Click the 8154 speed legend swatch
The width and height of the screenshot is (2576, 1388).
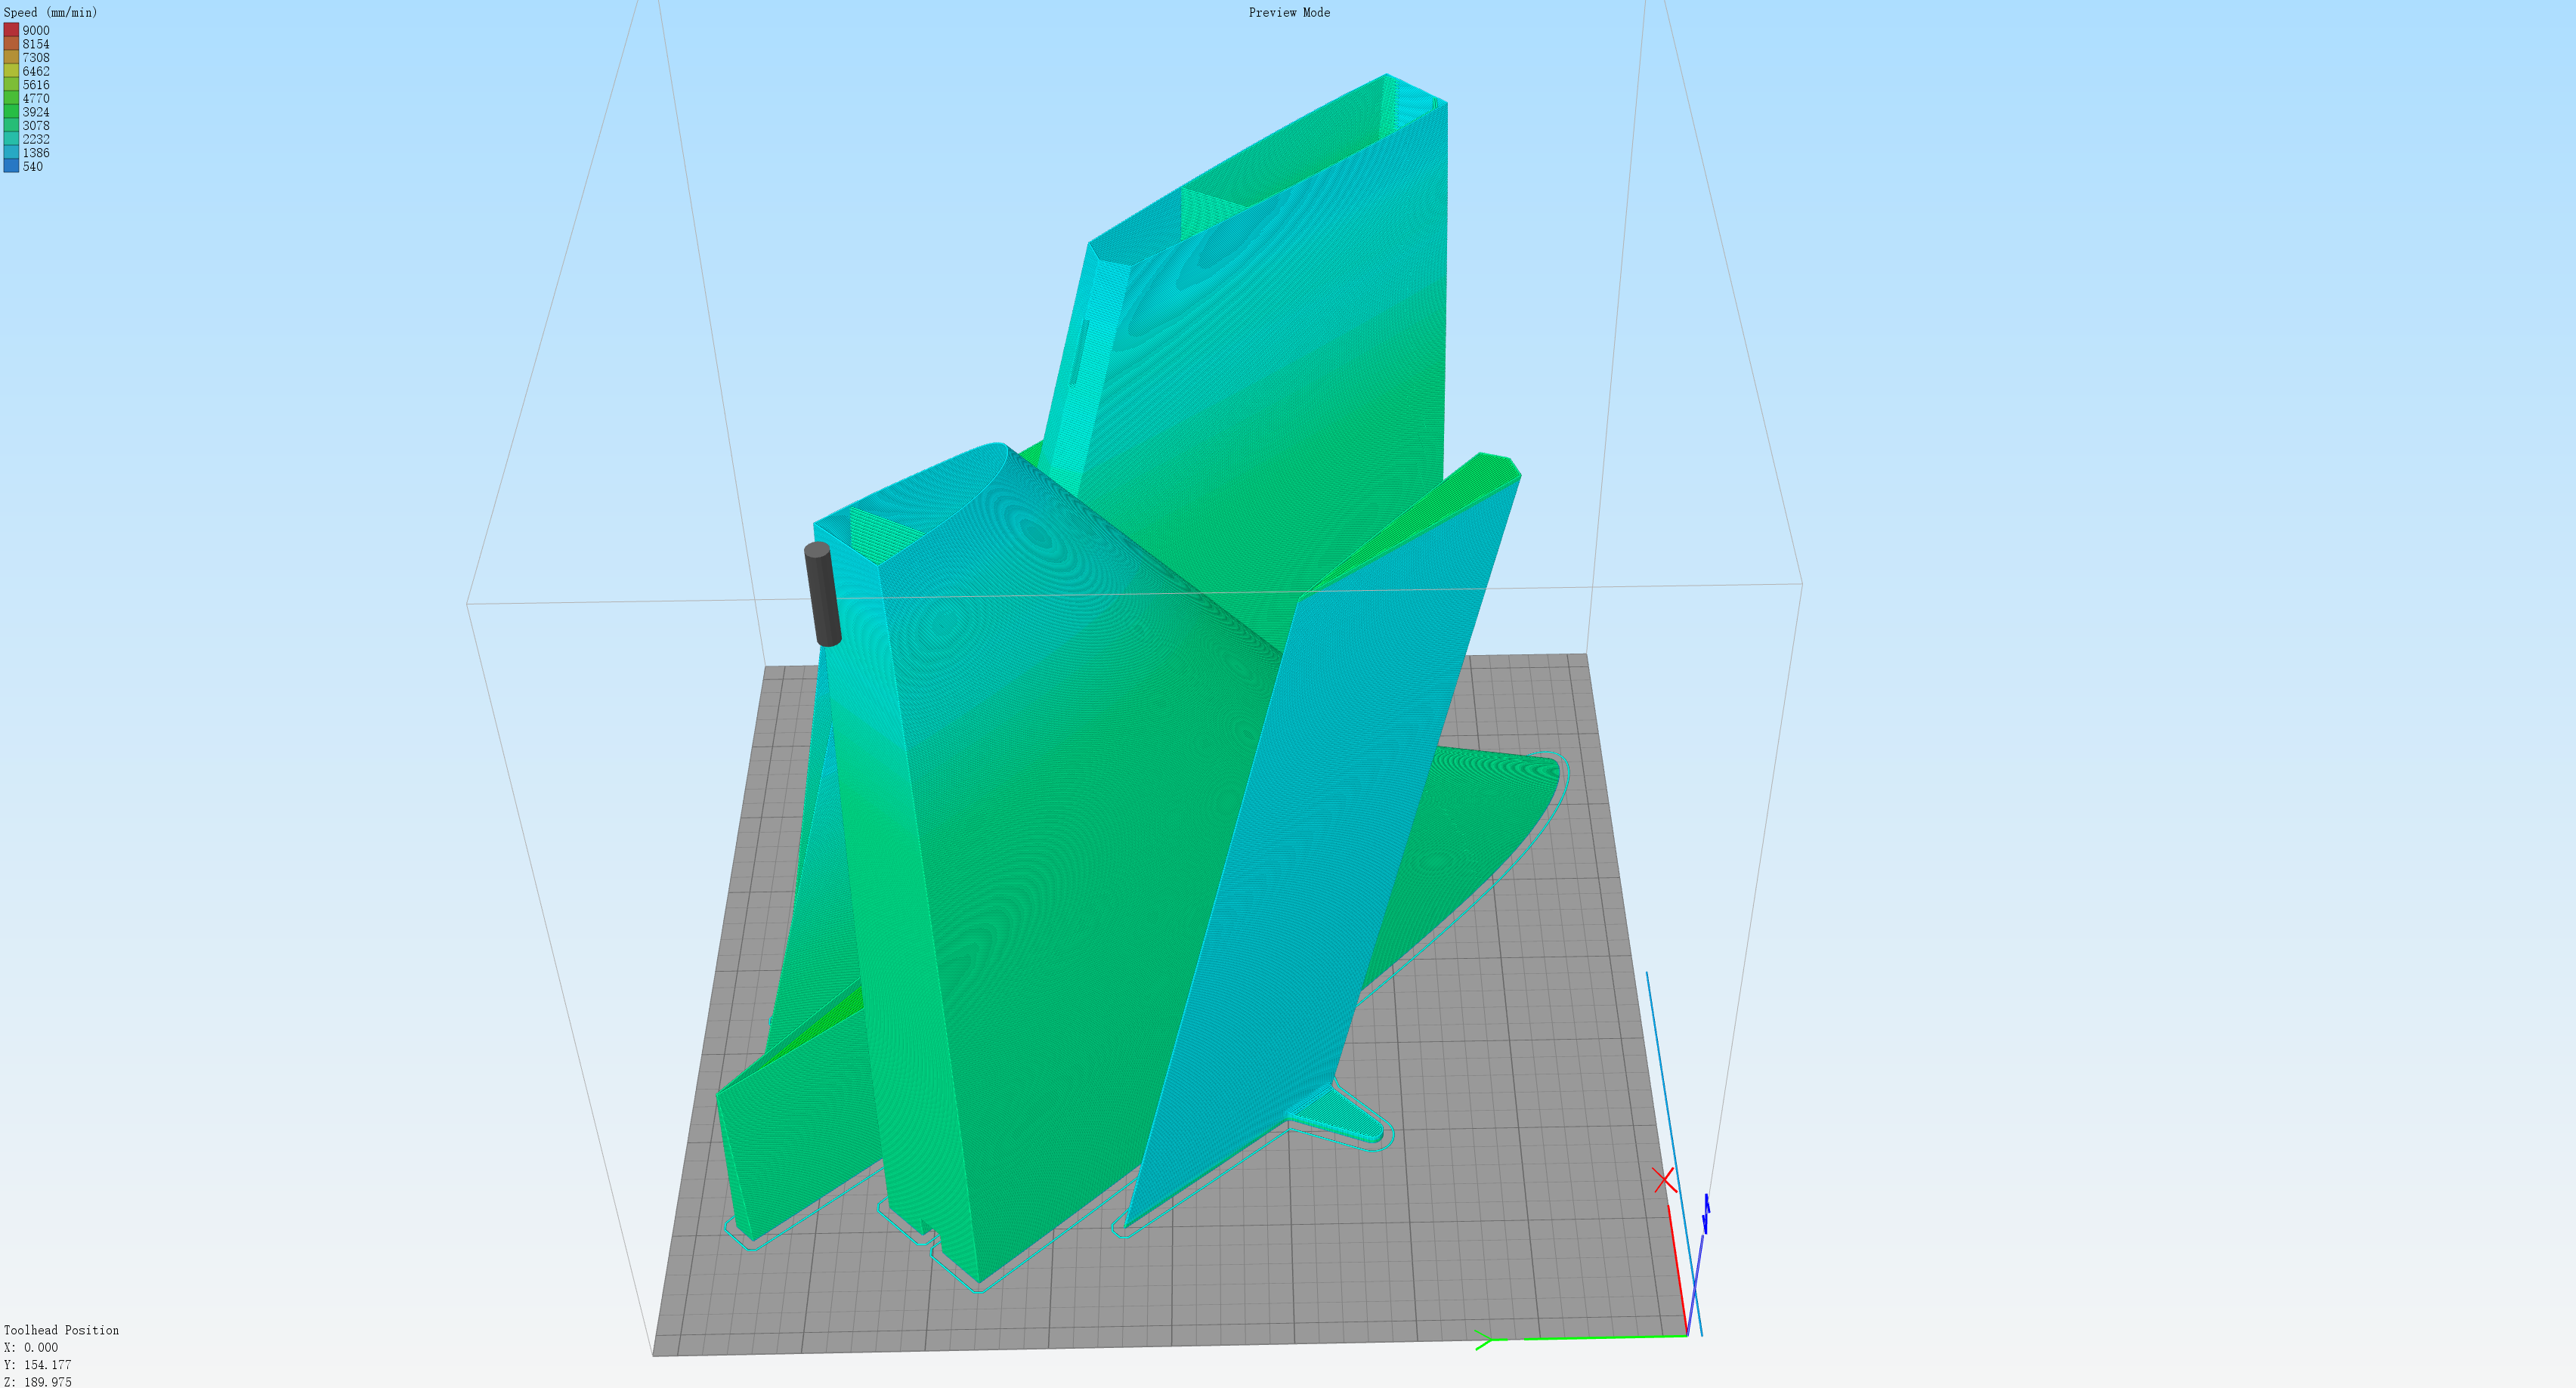point(11,44)
